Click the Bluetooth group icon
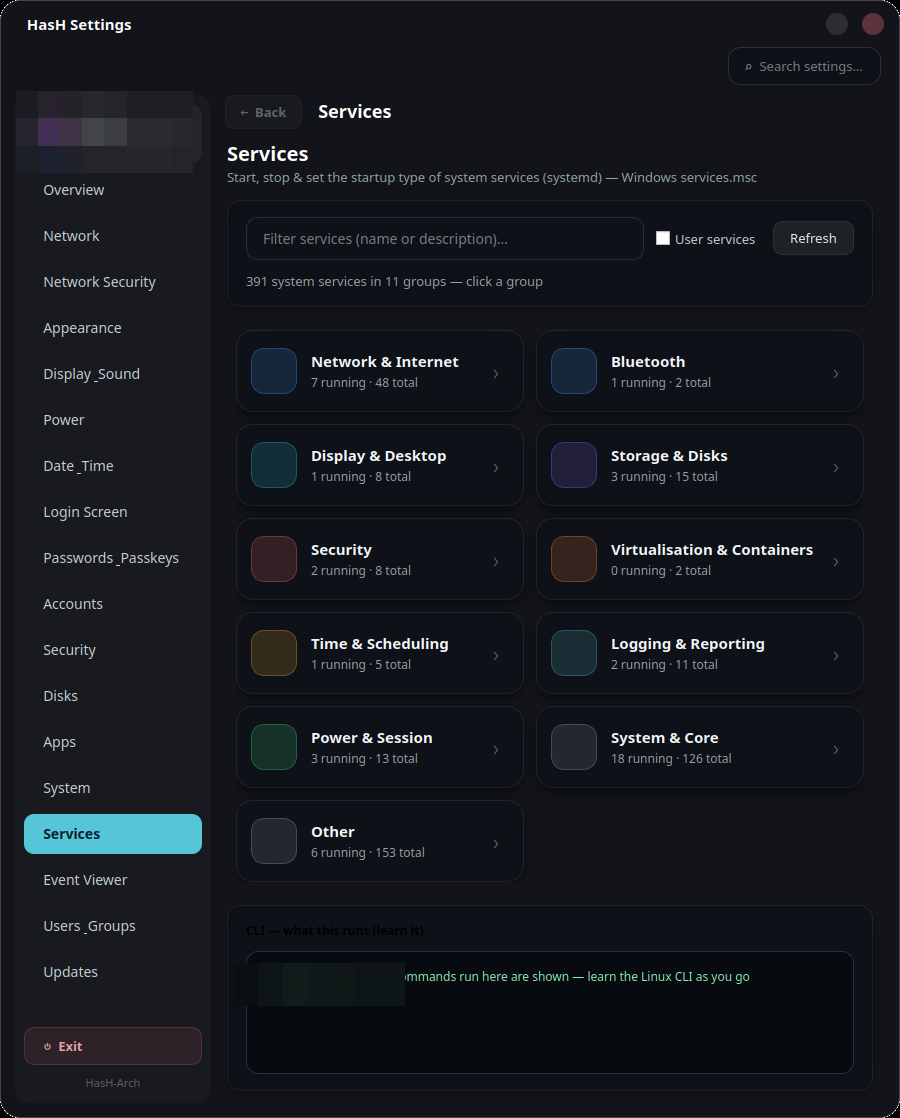Viewport: 900px width, 1118px height. pyautogui.click(x=573, y=371)
